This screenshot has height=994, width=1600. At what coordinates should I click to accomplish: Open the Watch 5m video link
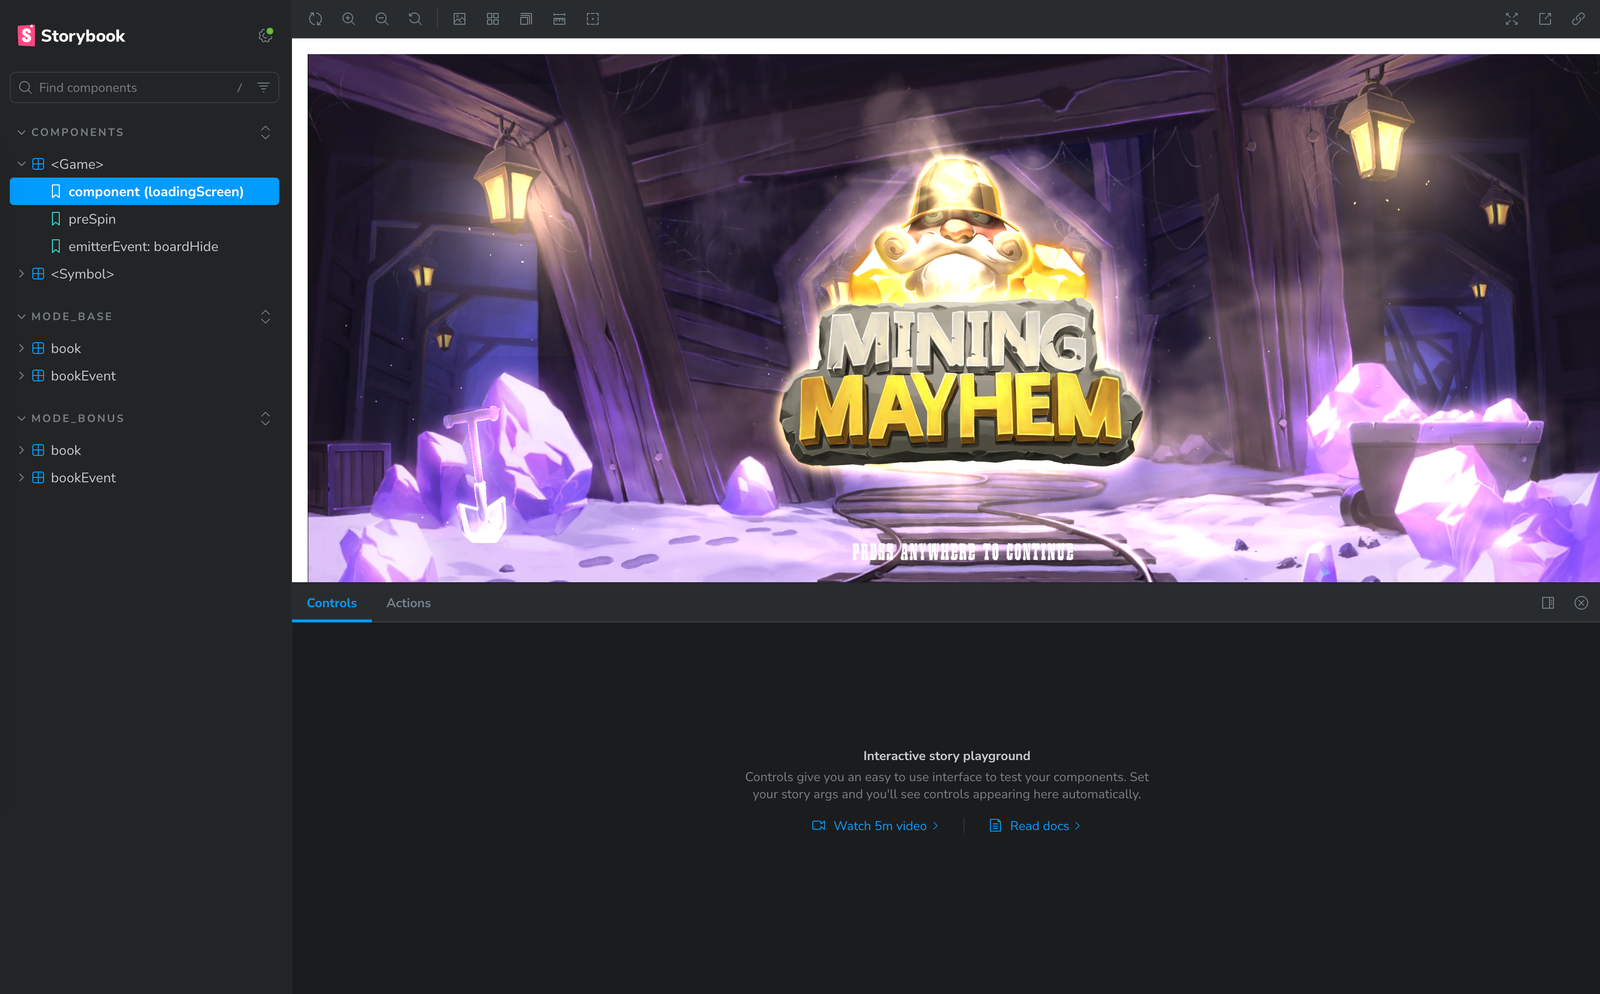click(x=876, y=826)
